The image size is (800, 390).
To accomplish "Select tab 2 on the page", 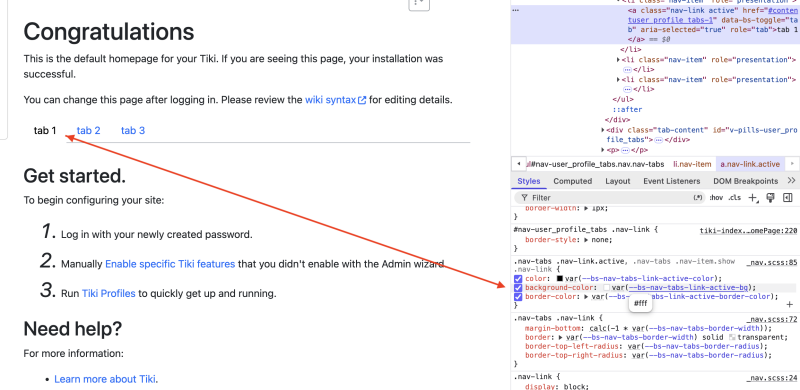I will click(x=88, y=131).
